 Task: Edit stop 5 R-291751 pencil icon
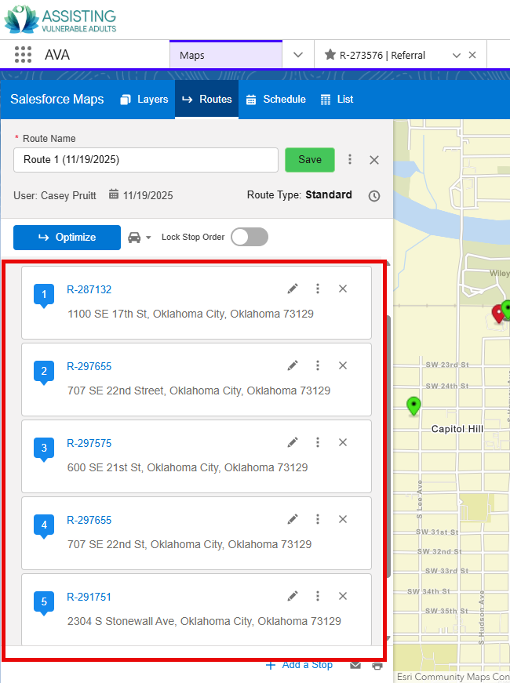click(293, 596)
